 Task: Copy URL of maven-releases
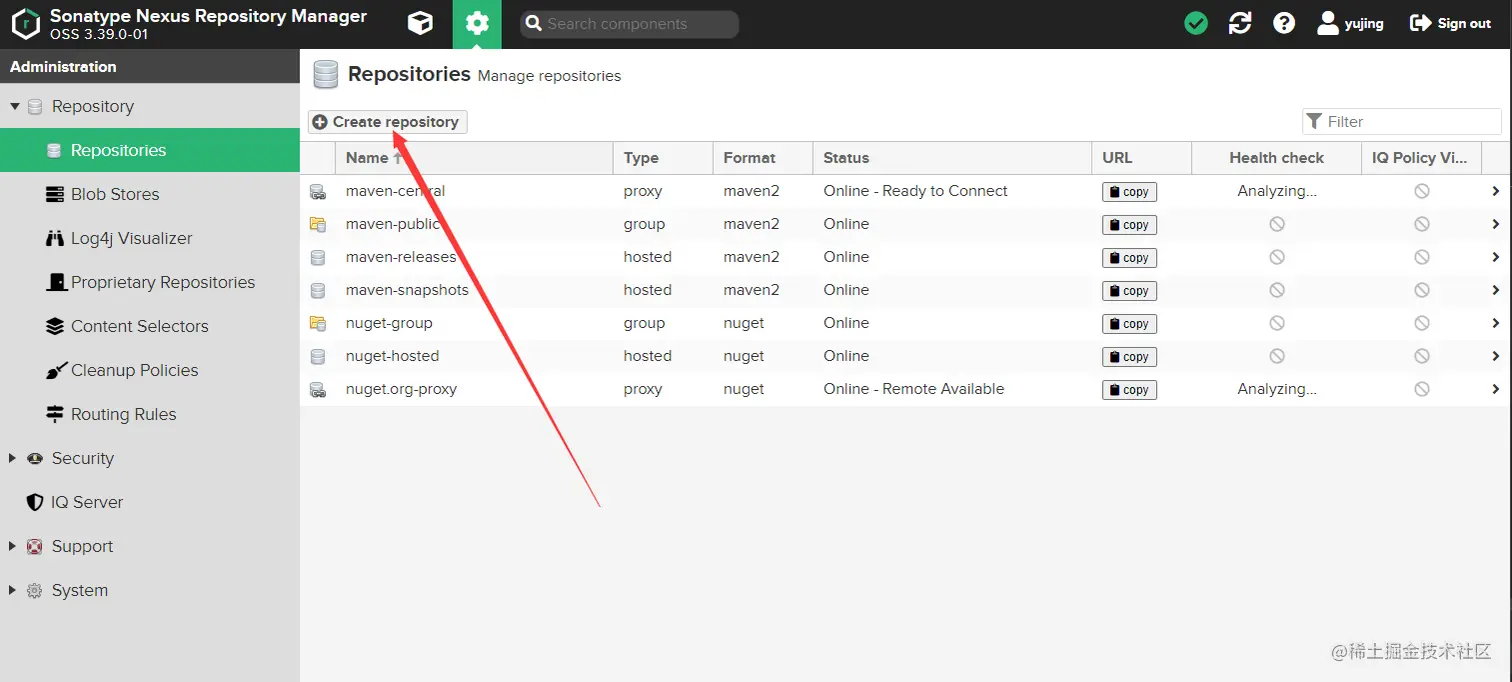point(1129,258)
